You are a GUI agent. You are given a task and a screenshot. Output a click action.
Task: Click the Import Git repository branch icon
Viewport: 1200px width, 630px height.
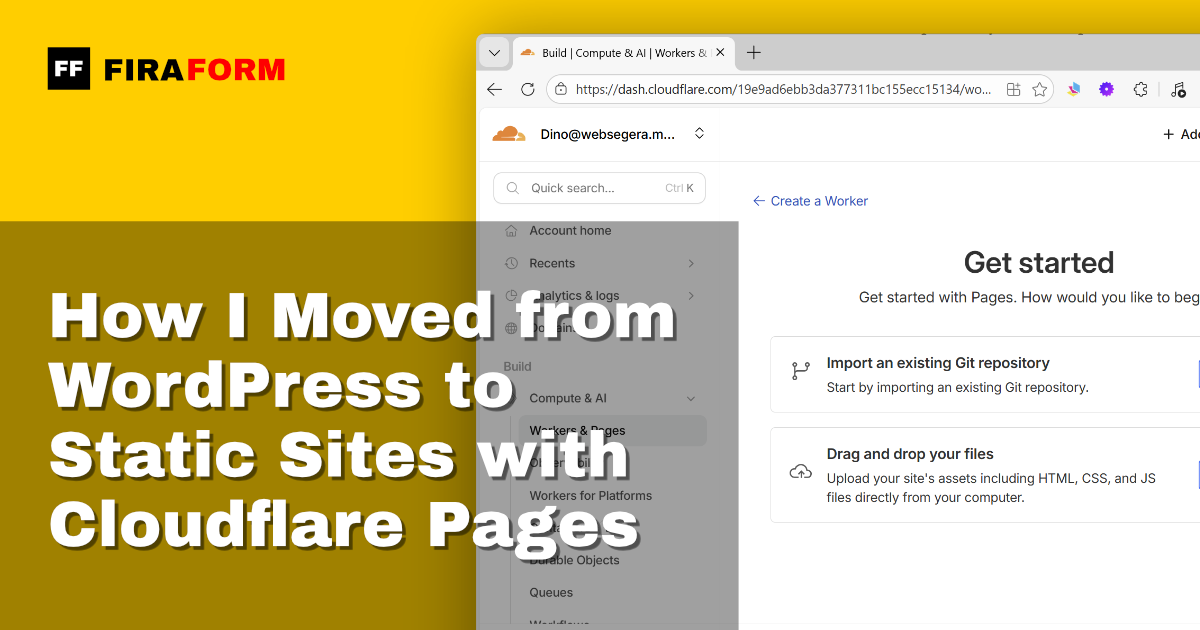point(800,371)
